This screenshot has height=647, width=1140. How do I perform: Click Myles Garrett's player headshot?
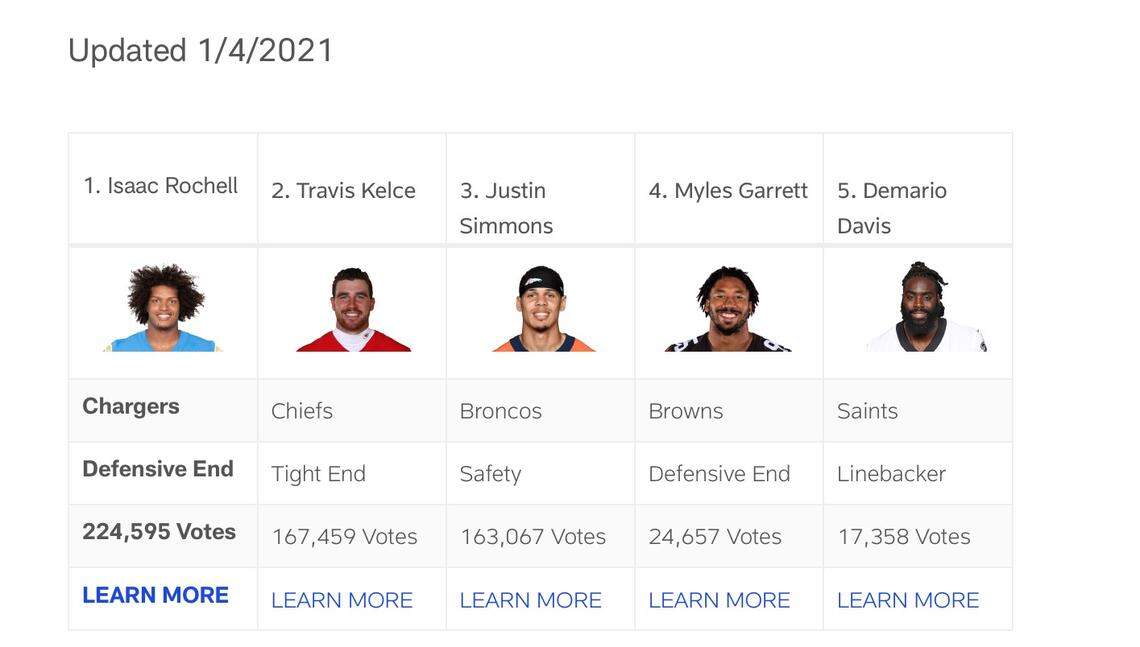coord(728,310)
